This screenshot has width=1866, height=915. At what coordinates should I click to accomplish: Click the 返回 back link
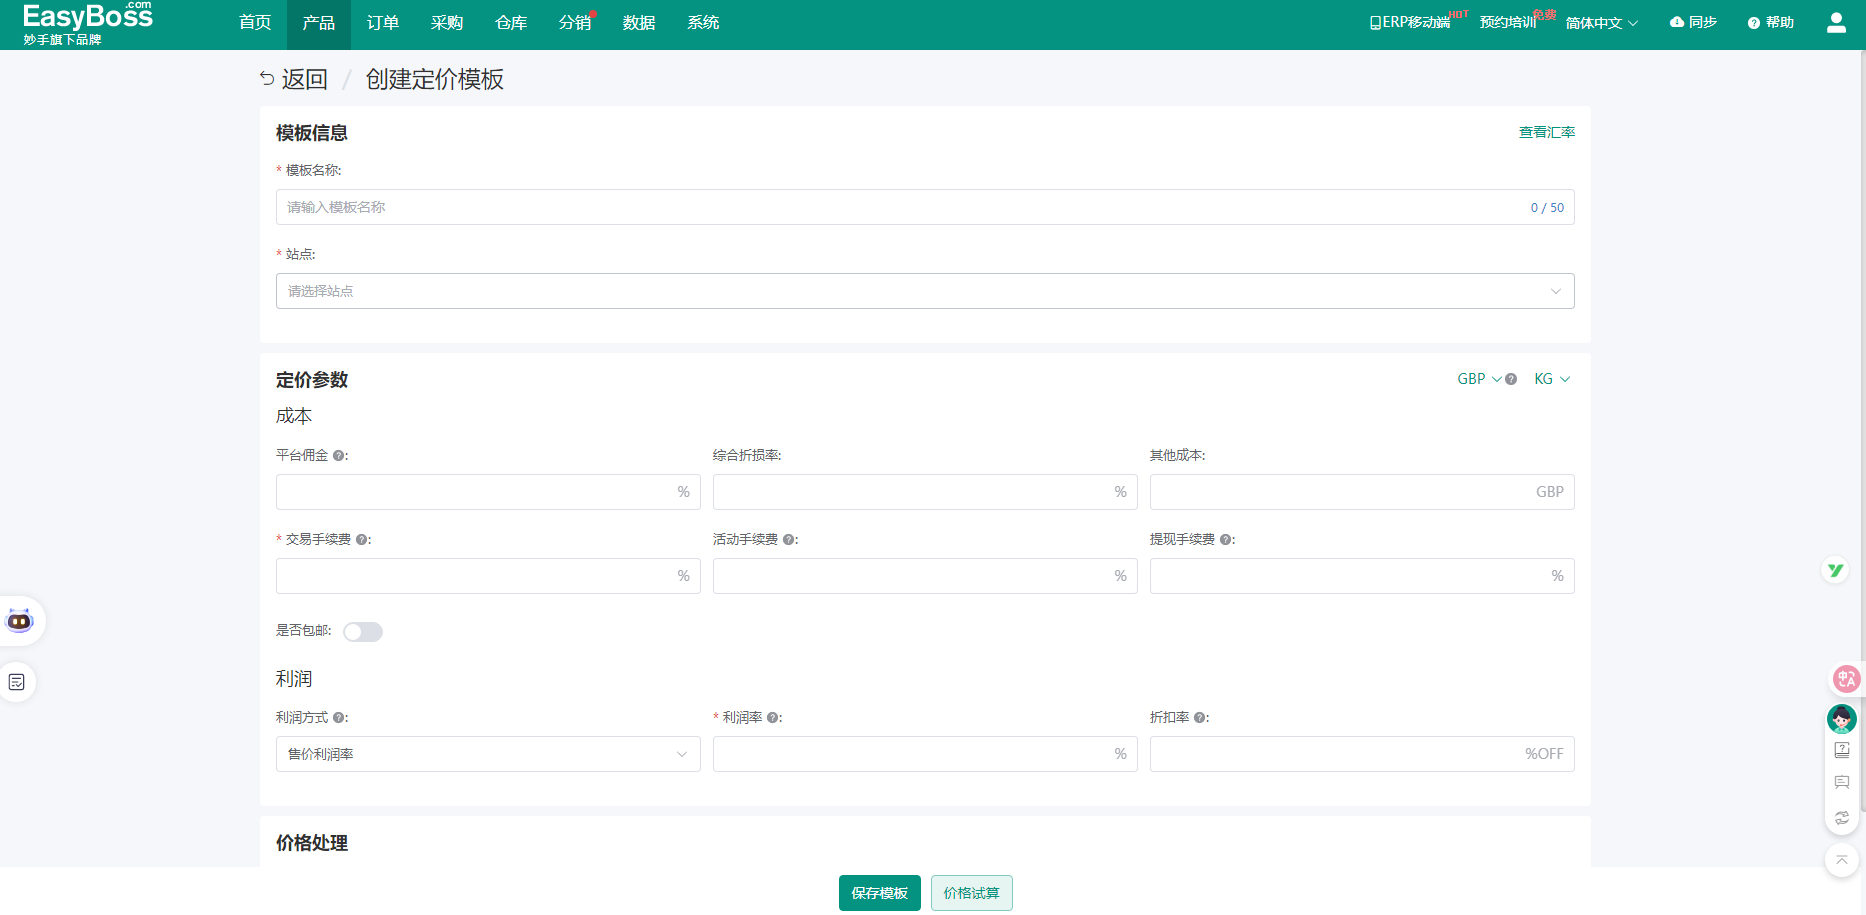click(x=294, y=79)
